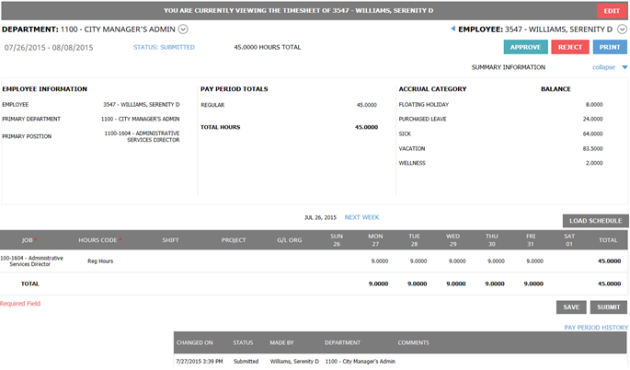The image size is (630, 370).
Task: Open the department dropdown circle arrow
Action: coord(183,29)
